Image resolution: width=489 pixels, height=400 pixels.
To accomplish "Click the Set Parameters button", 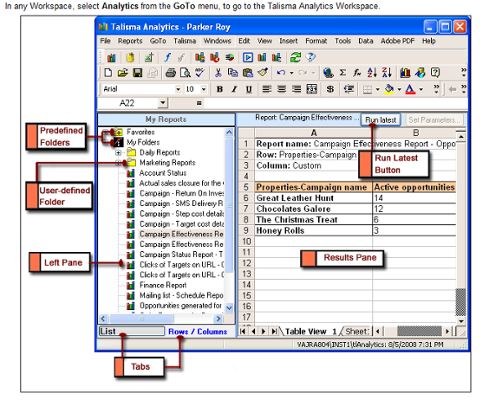I will (x=435, y=120).
